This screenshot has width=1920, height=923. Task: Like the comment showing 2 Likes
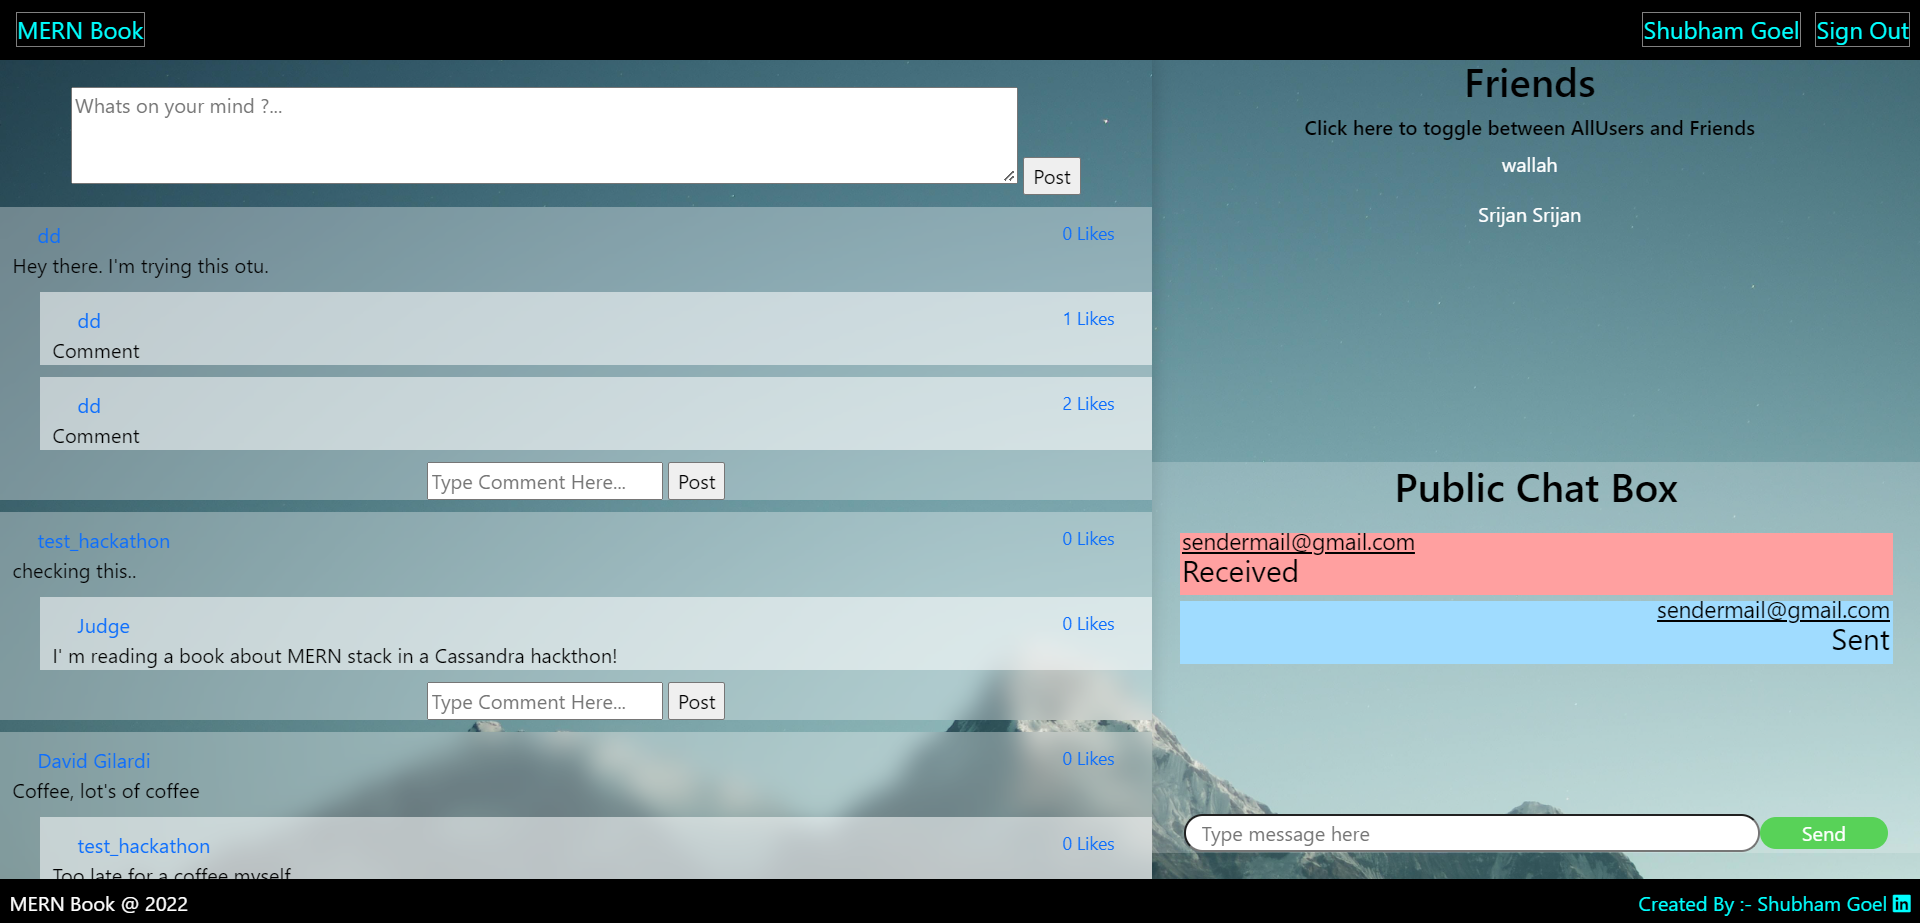[x=1088, y=404]
